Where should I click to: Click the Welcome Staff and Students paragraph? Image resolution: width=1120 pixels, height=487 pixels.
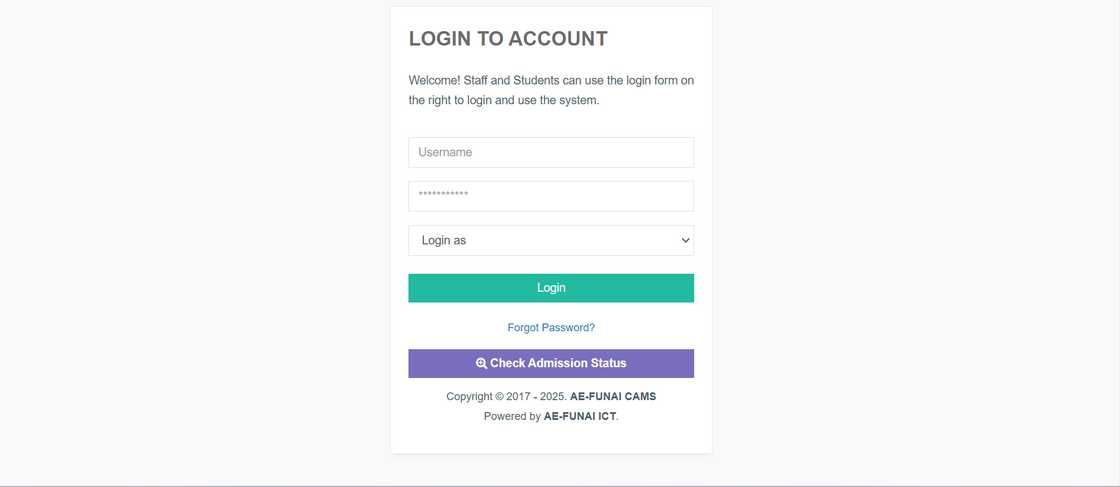click(551, 90)
